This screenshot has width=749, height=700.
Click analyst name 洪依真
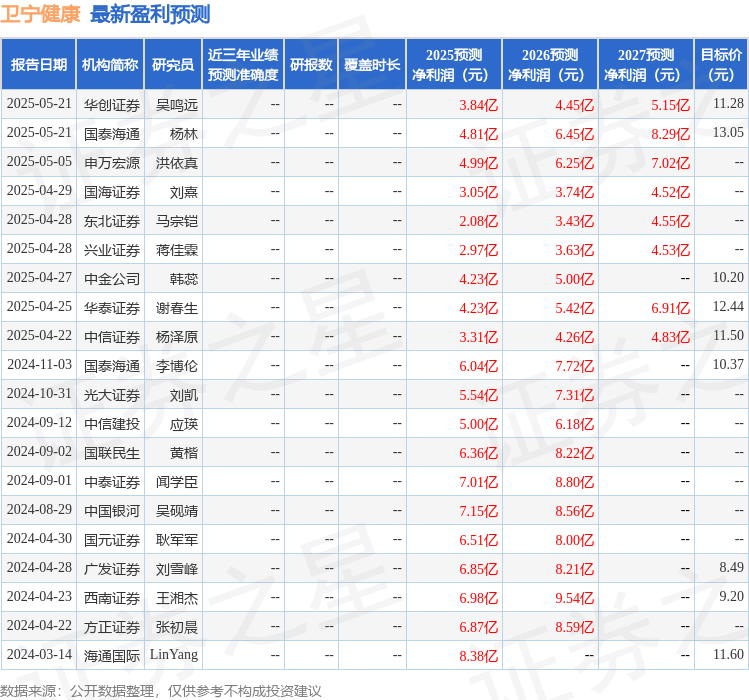(177, 162)
